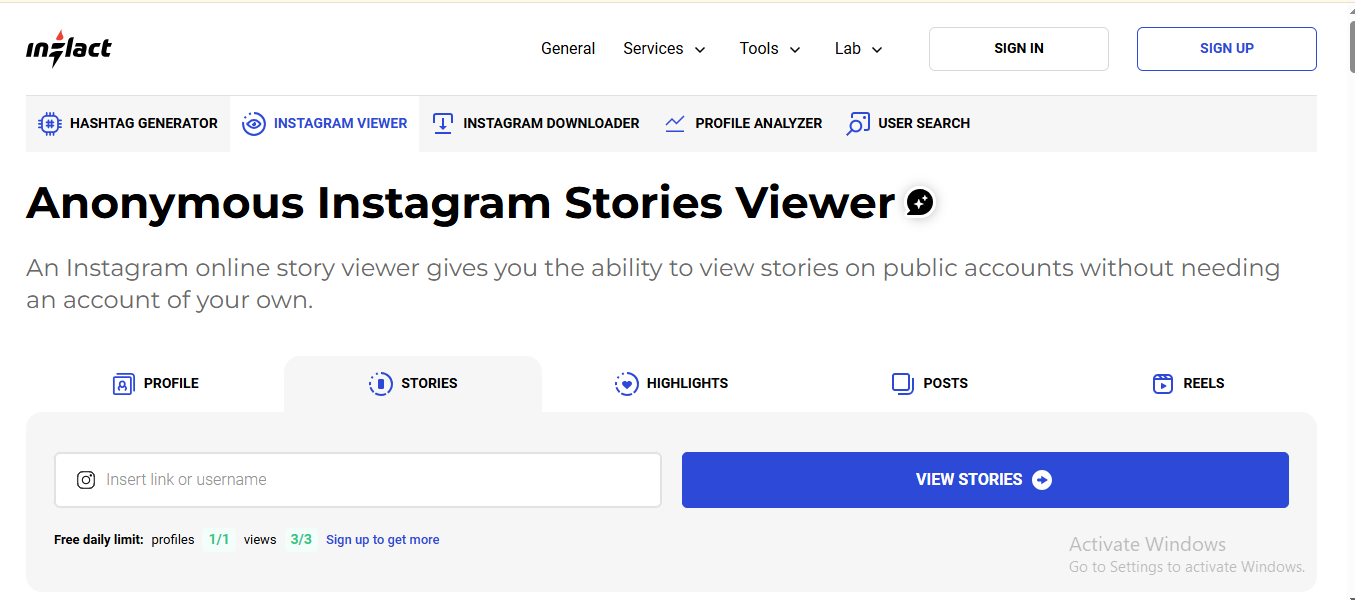
Task: Click the Instagram Downloader download icon
Action: tap(442, 124)
